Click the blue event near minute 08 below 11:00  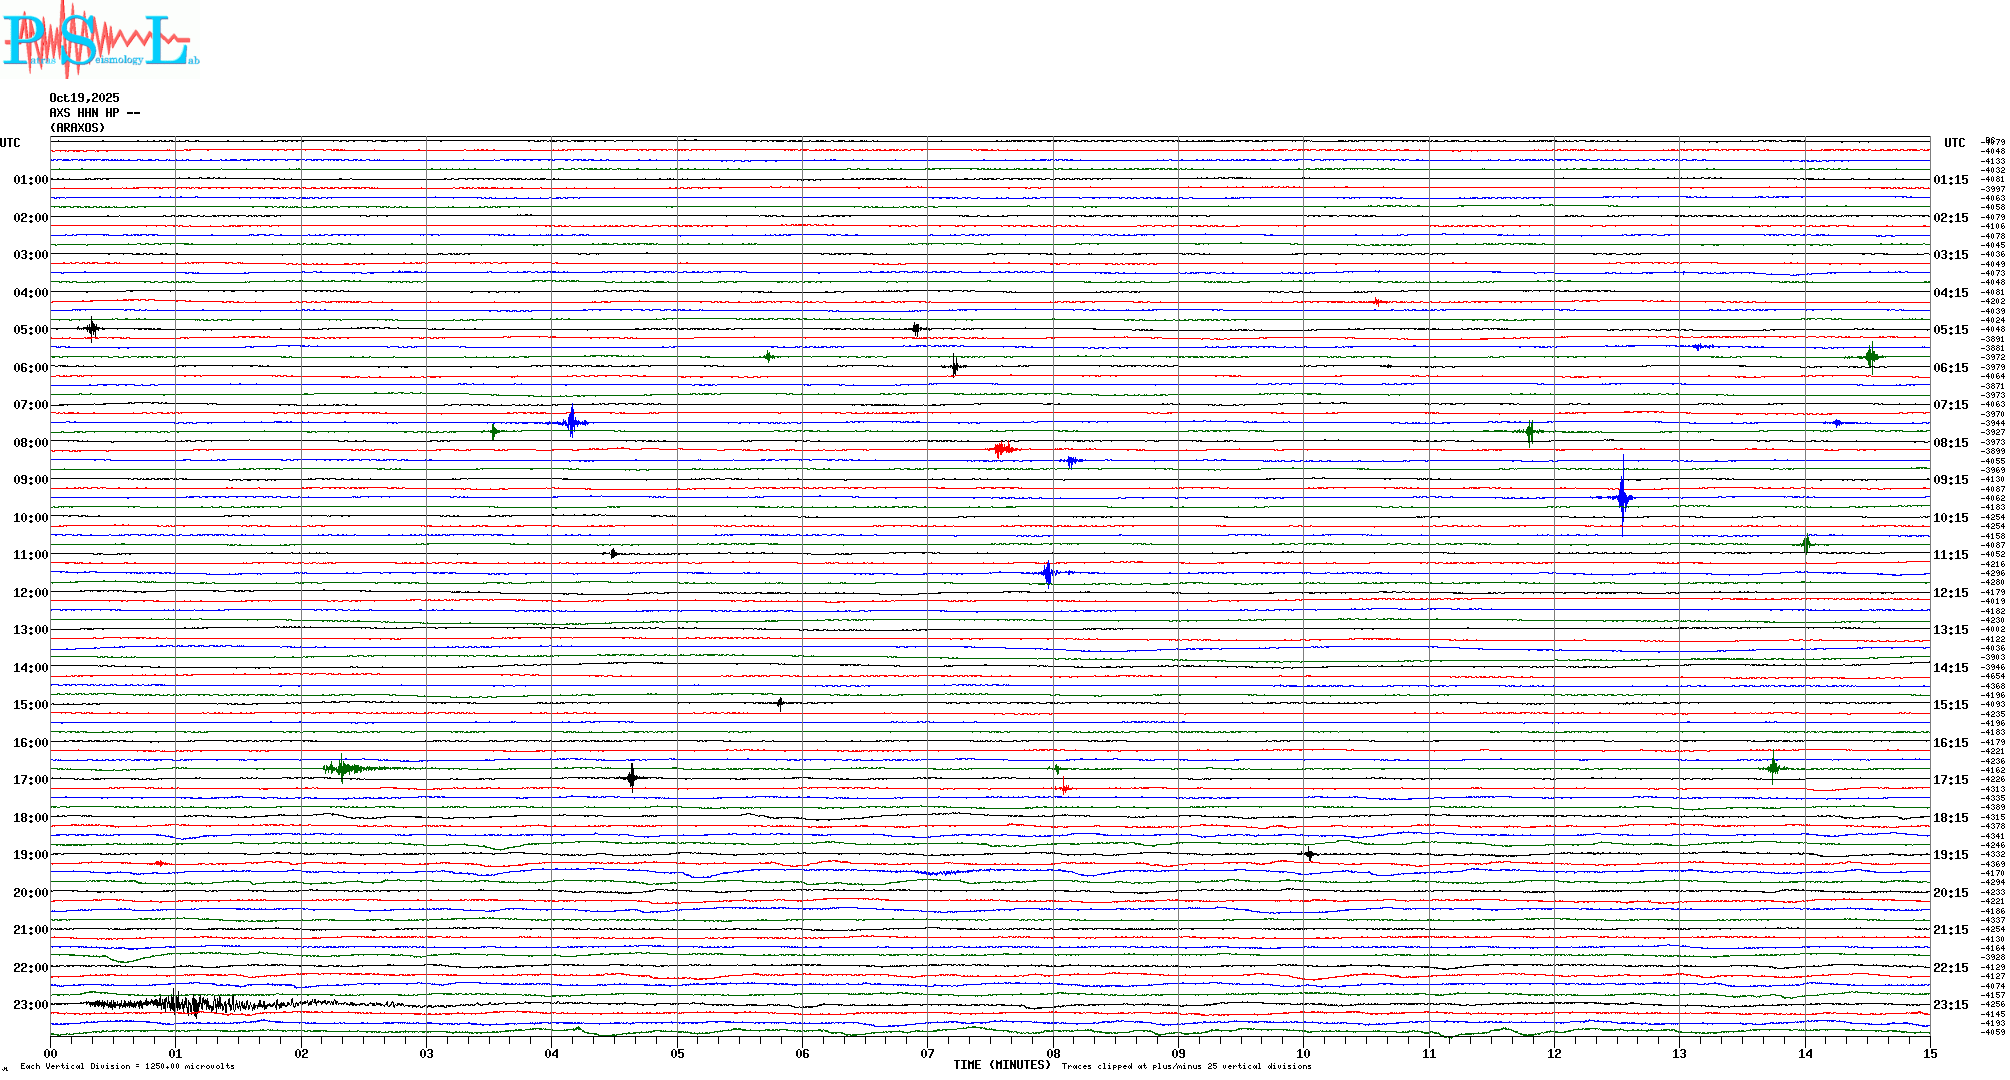1048,573
